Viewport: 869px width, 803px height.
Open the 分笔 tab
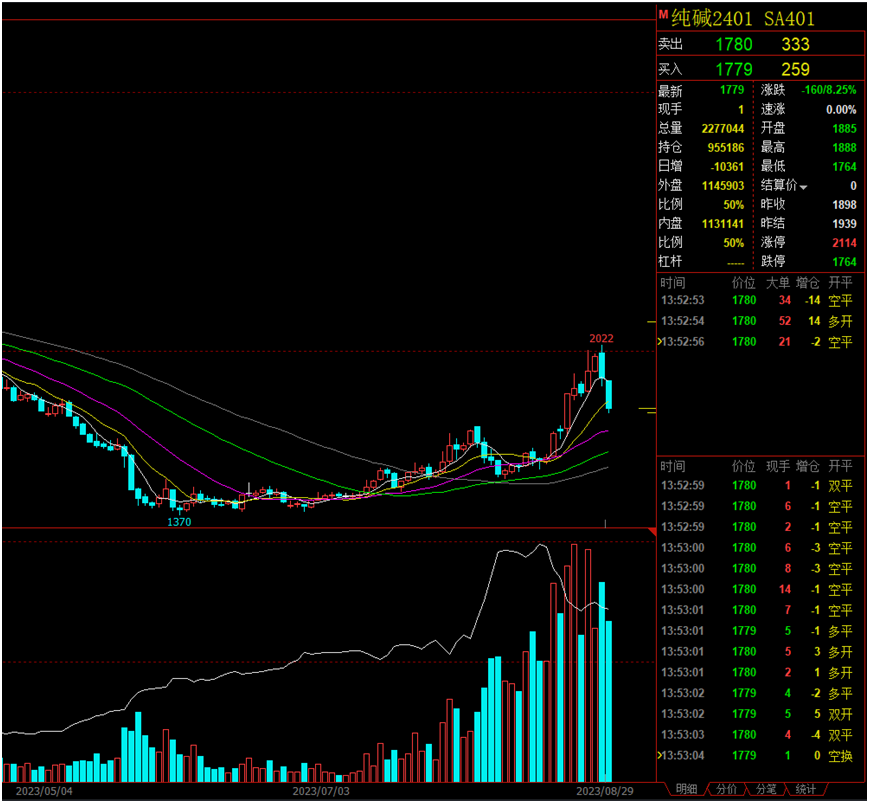[x=766, y=789]
